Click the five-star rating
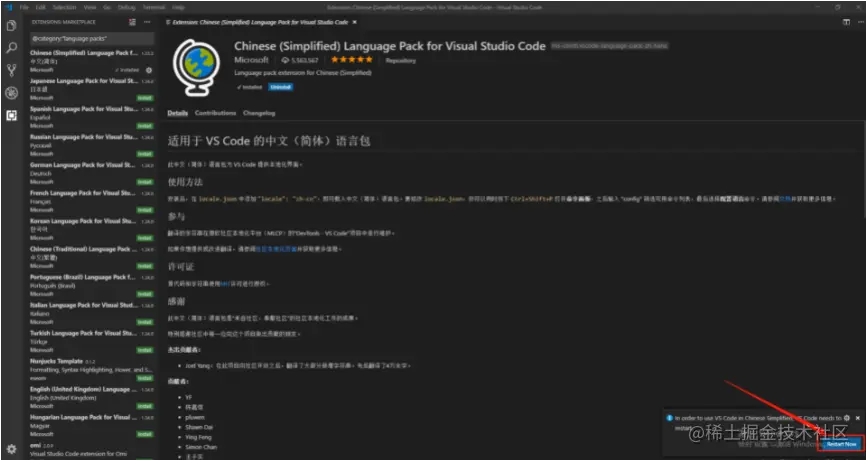866x460 pixels. [x=352, y=60]
